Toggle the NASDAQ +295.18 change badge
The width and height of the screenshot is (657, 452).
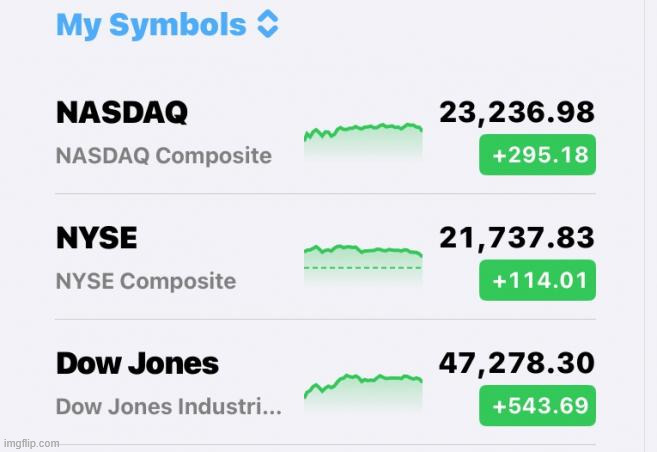537,155
